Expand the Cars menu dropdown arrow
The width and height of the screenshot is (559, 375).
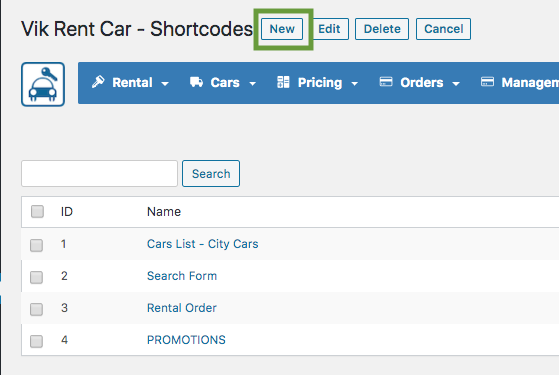pos(252,84)
